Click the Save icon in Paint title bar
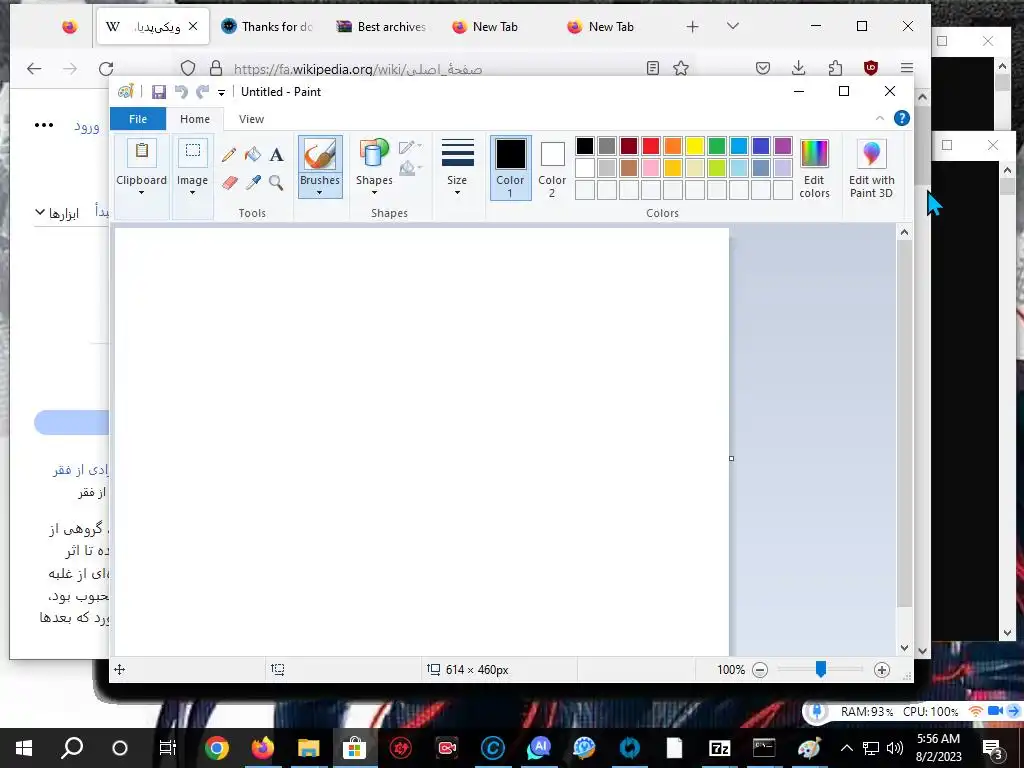The image size is (1024, 768). point(159,92)
